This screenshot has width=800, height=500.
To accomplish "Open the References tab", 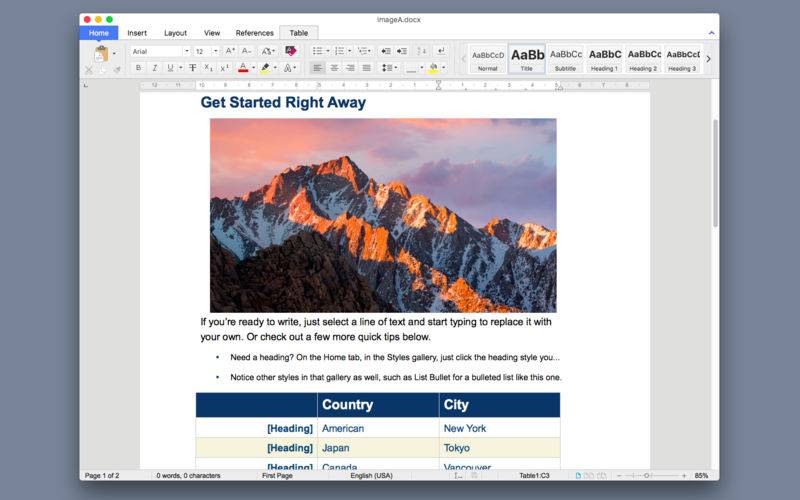I will click(x=255, y=33).
